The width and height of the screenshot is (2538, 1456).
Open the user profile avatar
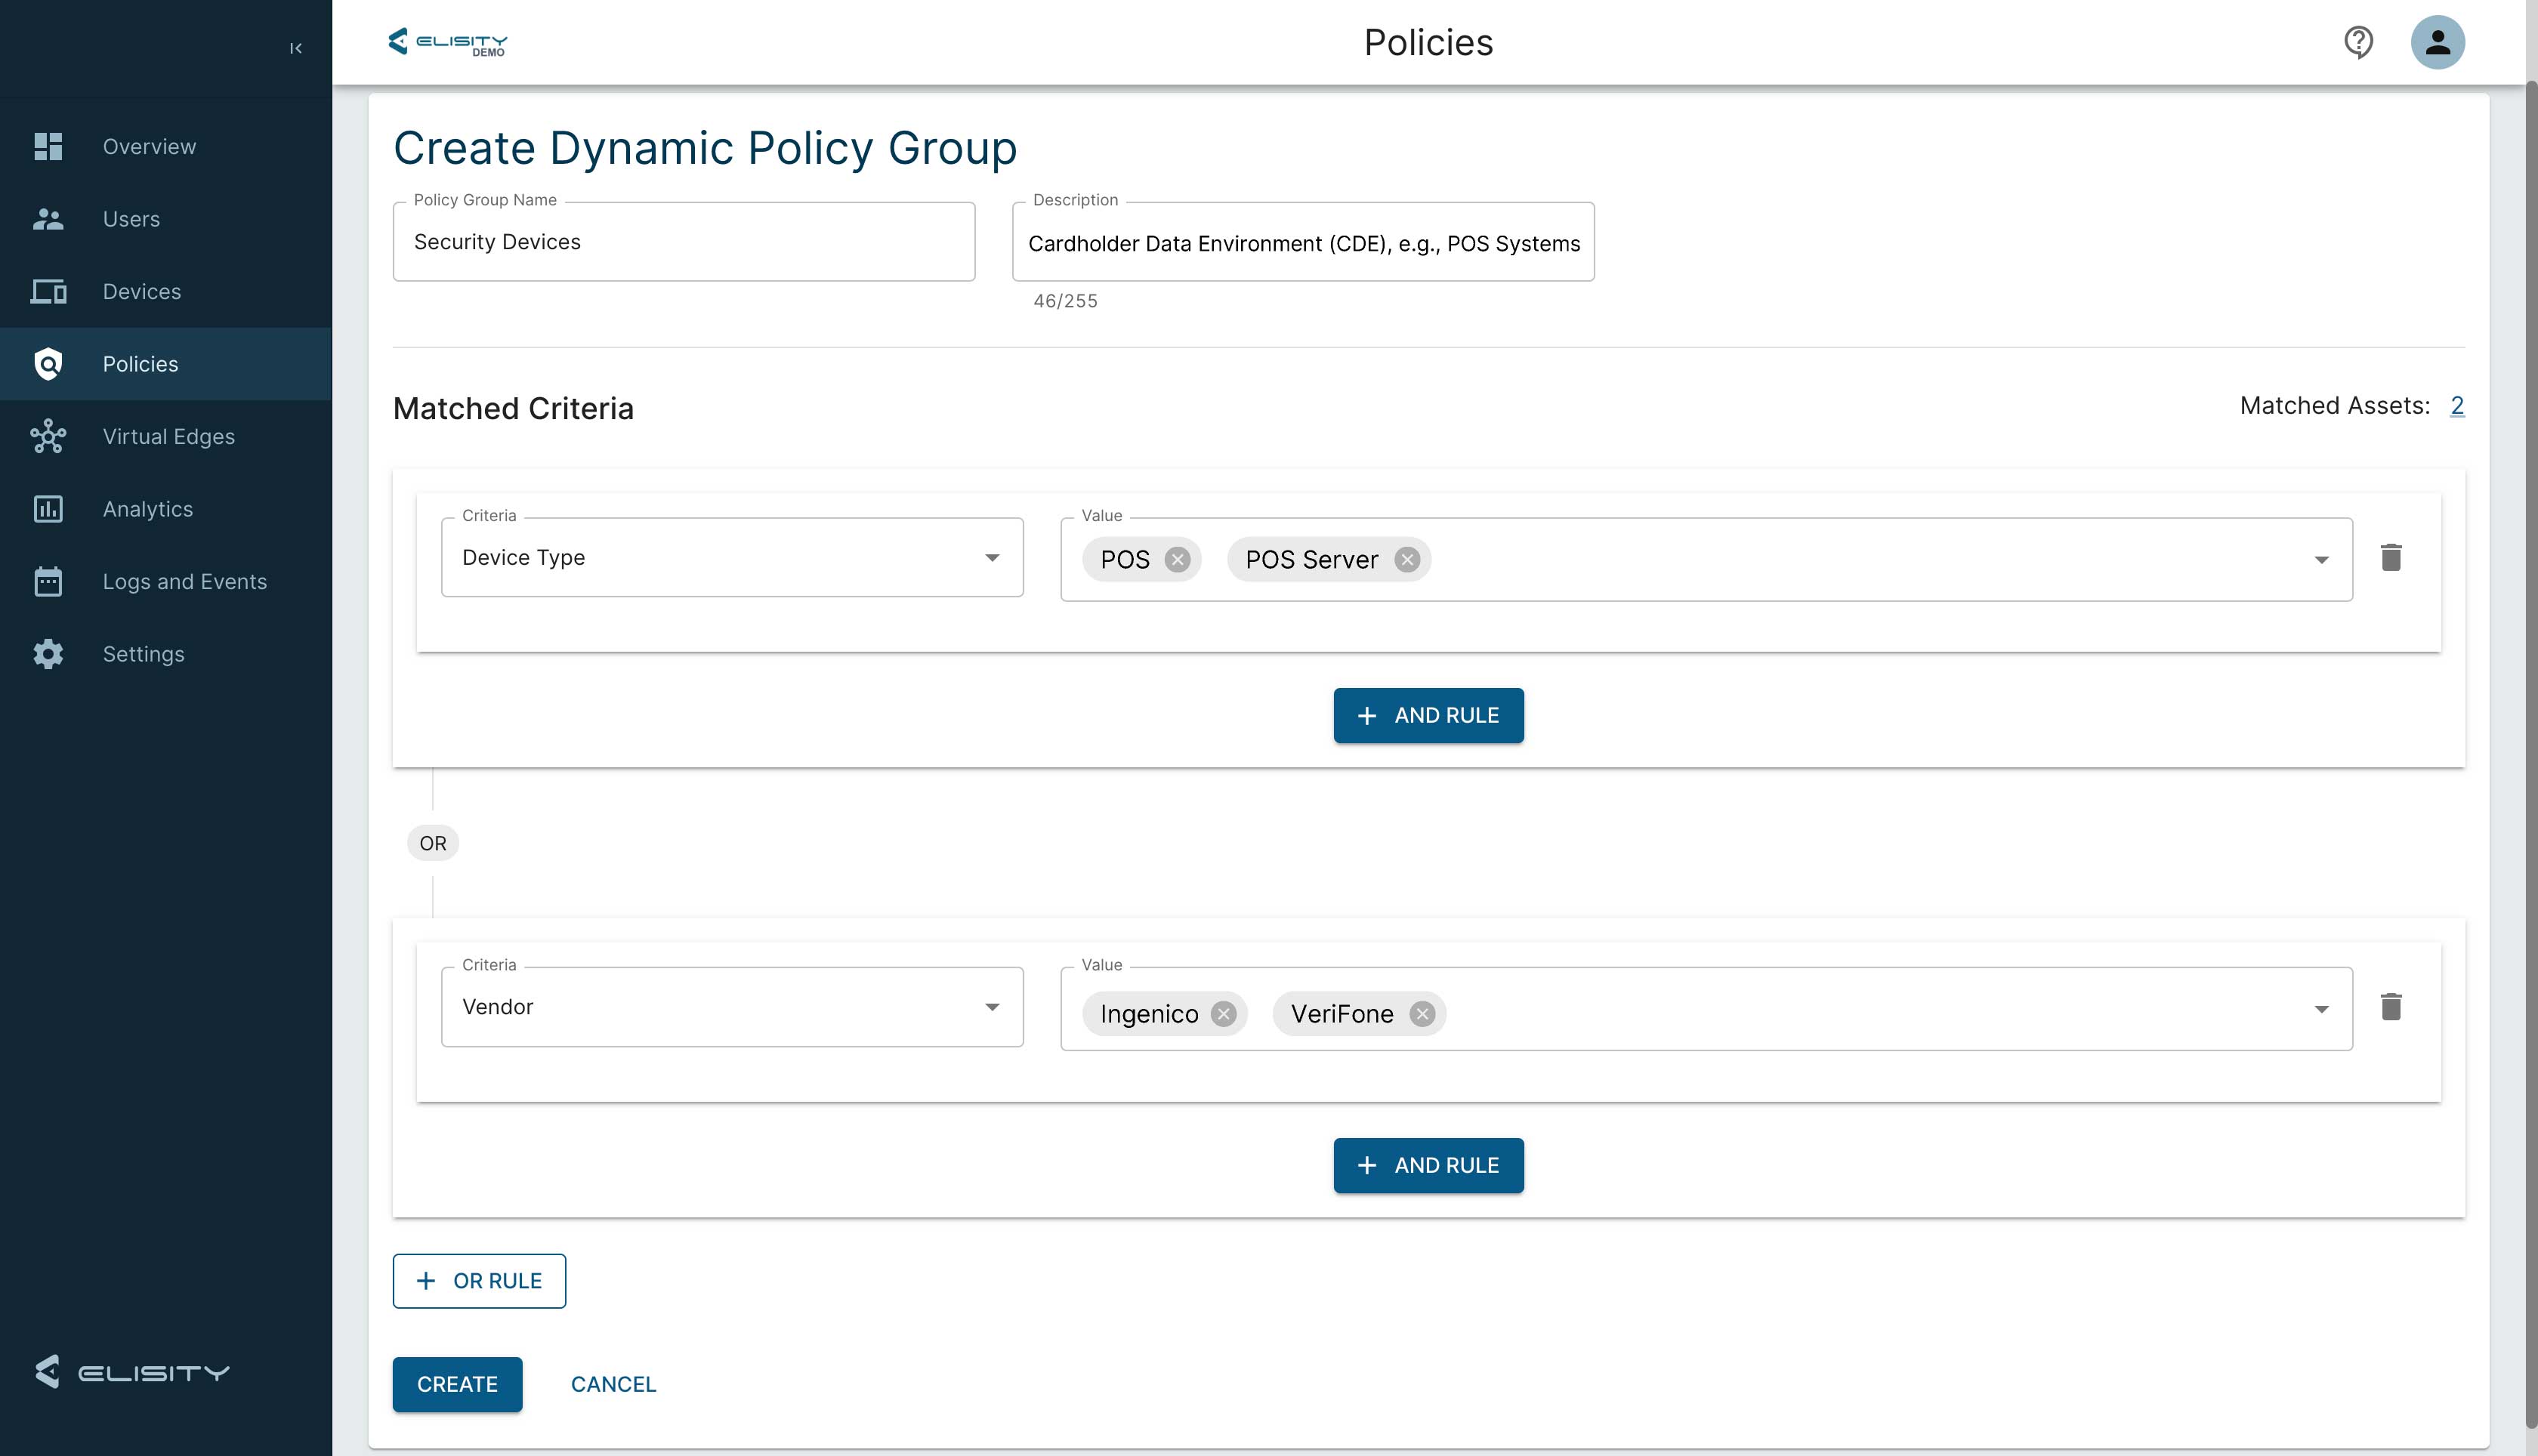point(2438,42)
